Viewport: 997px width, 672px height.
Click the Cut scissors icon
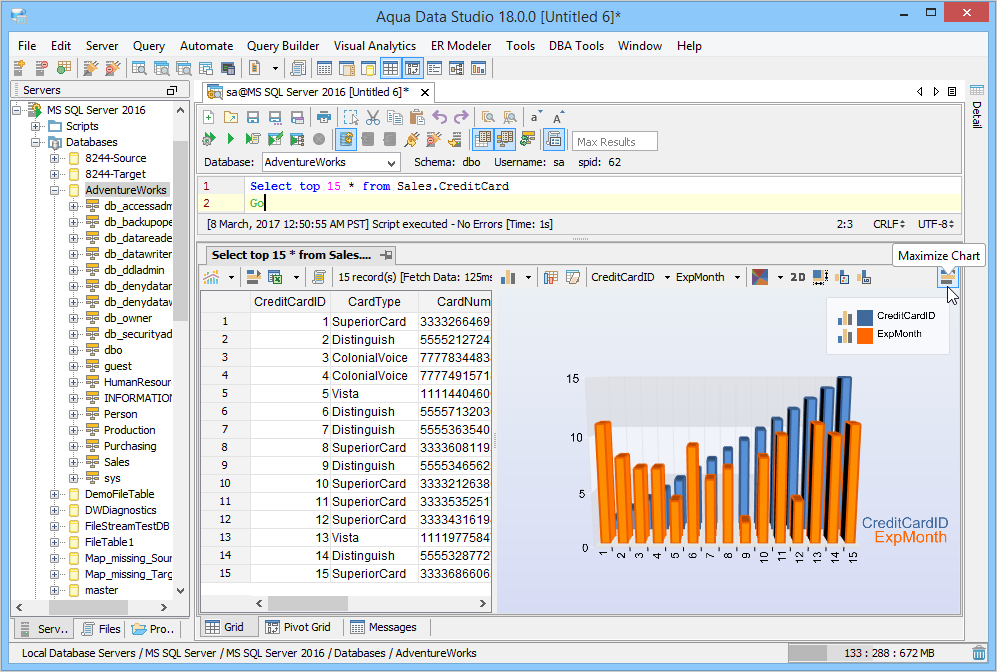[372, 117]
